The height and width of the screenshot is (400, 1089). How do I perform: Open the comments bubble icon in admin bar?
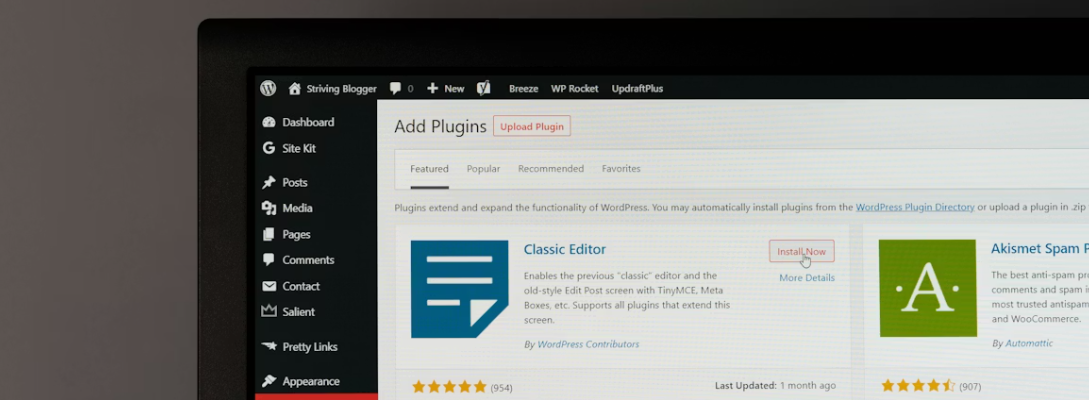395,88
